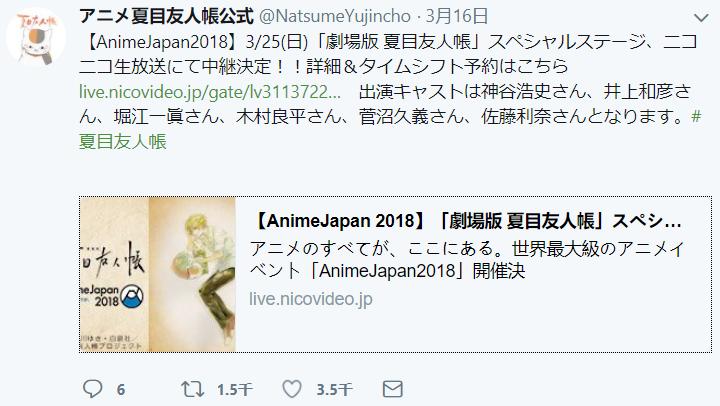The image size is (720, 406).
Task: Click the @NatsumeYujincho handle
Action: (x=335, y=17)
